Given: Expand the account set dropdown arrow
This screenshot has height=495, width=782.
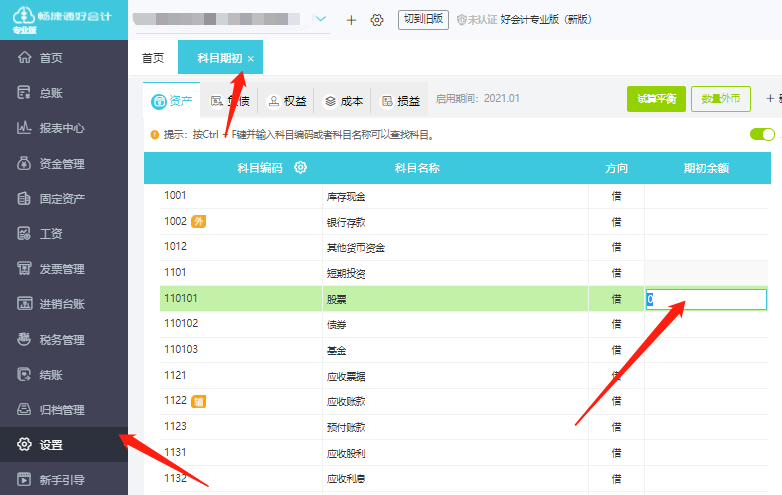Looking at the screenshot, I should point(321,19).
